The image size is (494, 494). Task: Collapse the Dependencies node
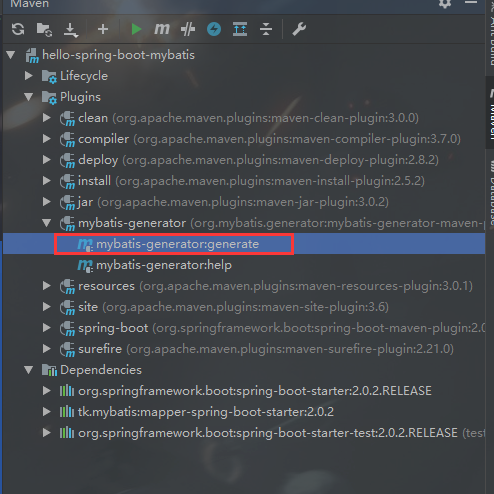(29, 370)
